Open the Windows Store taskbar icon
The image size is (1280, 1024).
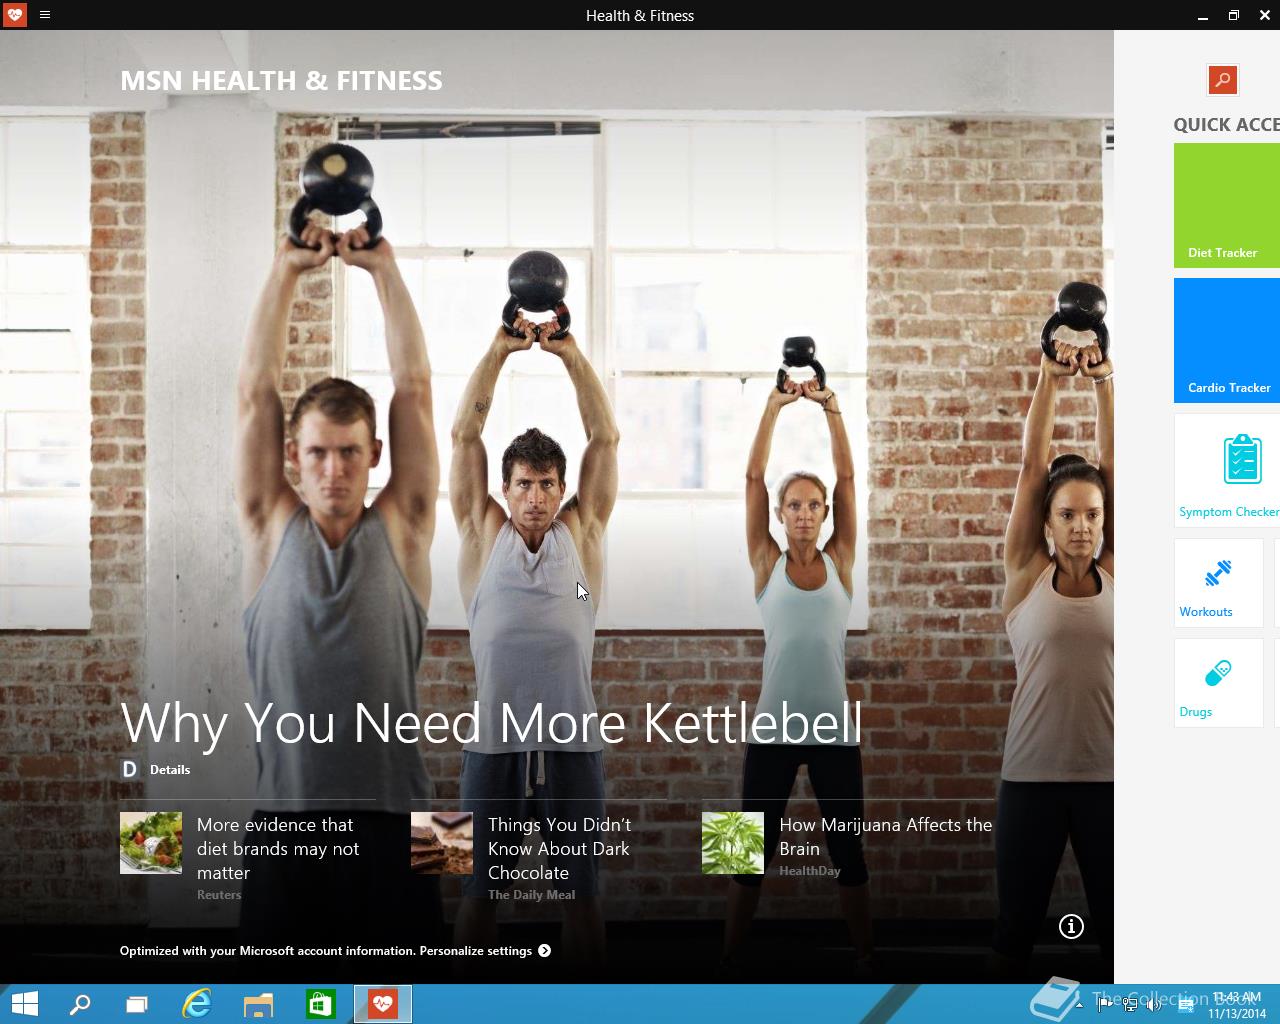point(320,1004)
